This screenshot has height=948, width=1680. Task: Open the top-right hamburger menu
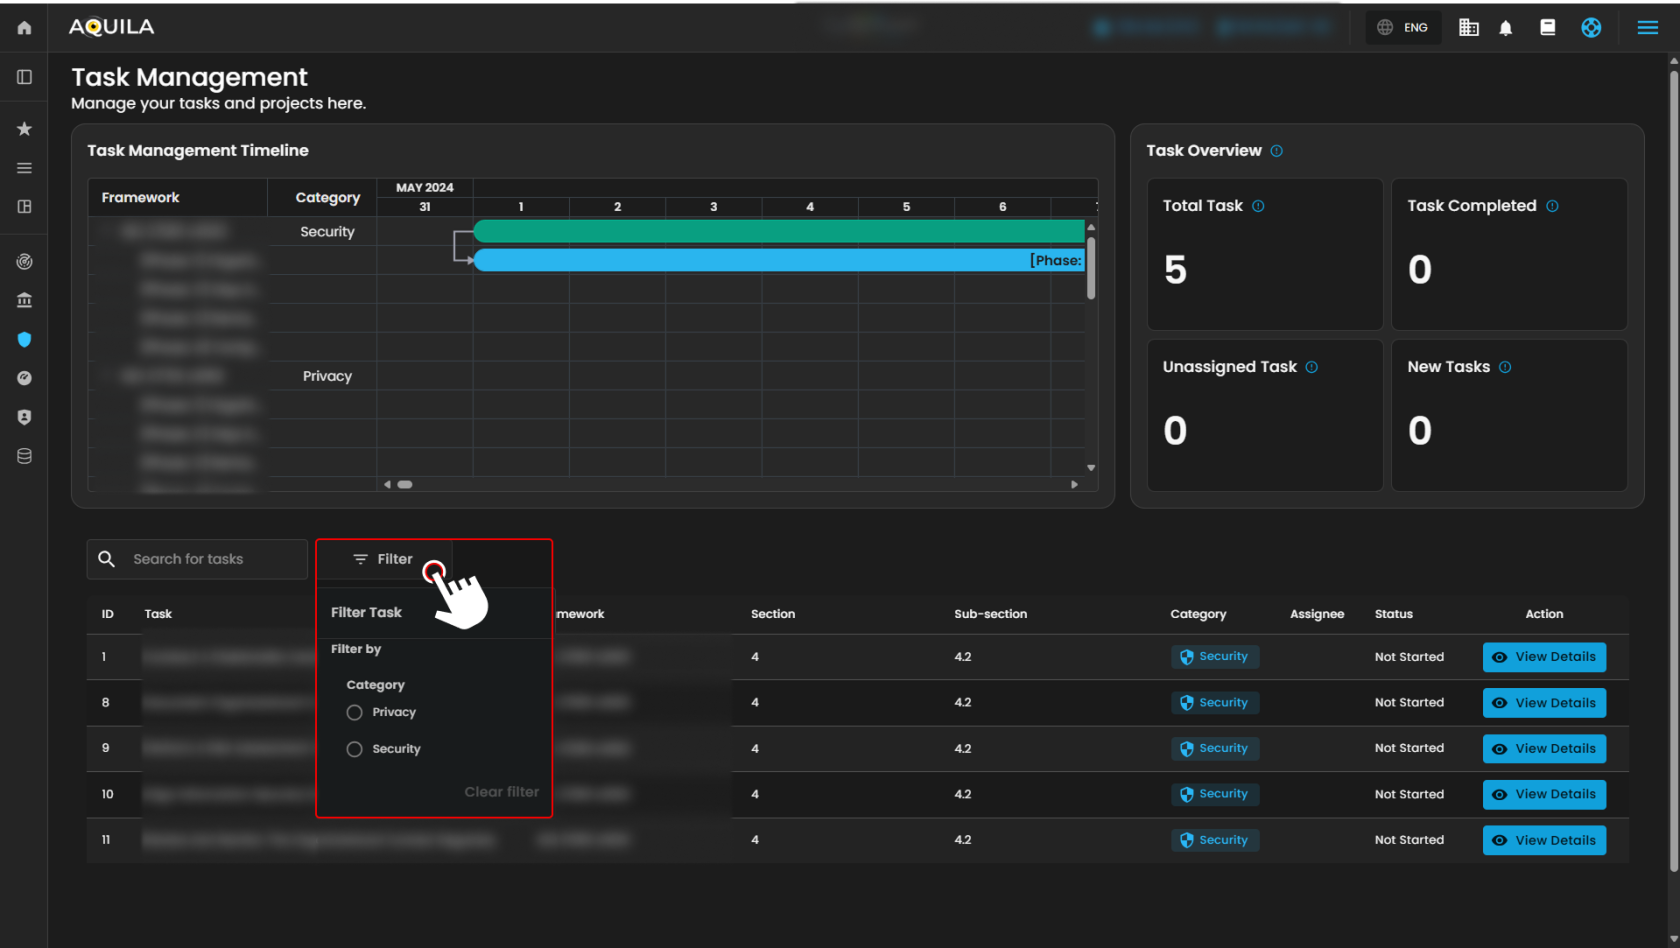(1647, 28)
